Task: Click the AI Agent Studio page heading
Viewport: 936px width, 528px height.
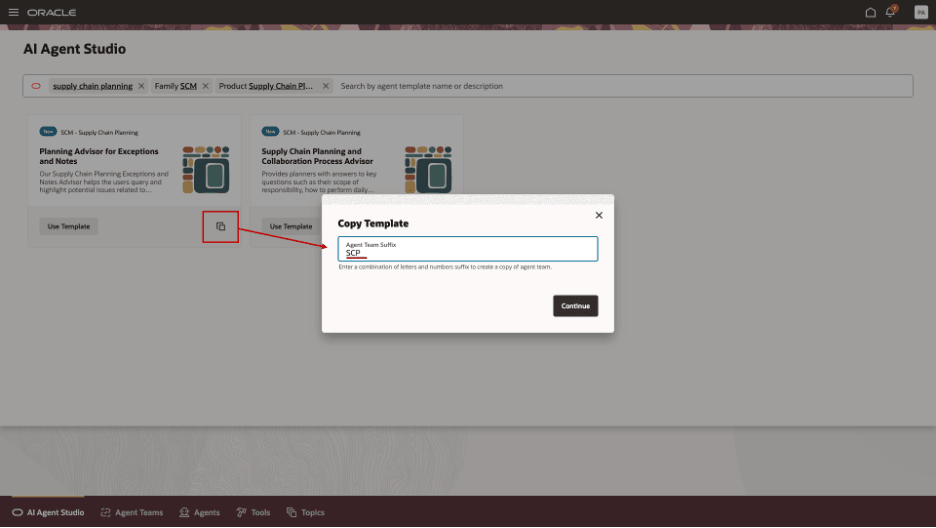Action: pyautogui.click(x=75, y=49)
